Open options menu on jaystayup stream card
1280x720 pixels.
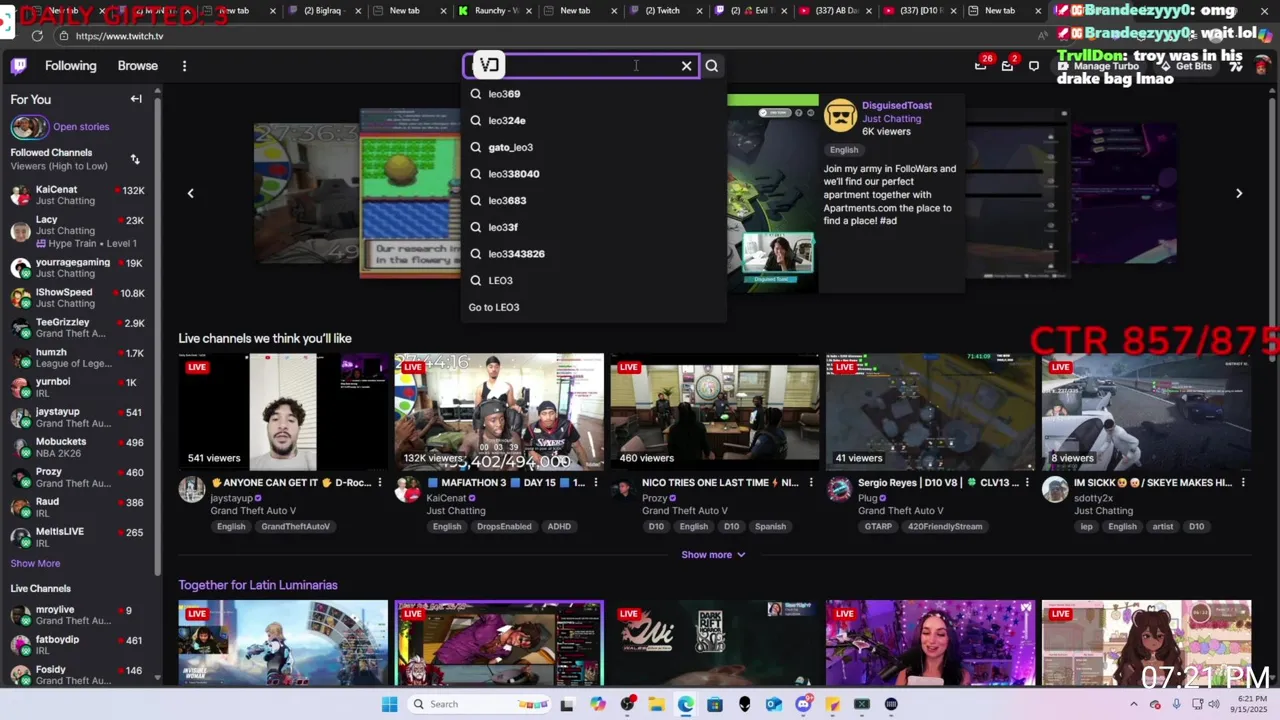[x=380, y=483]
